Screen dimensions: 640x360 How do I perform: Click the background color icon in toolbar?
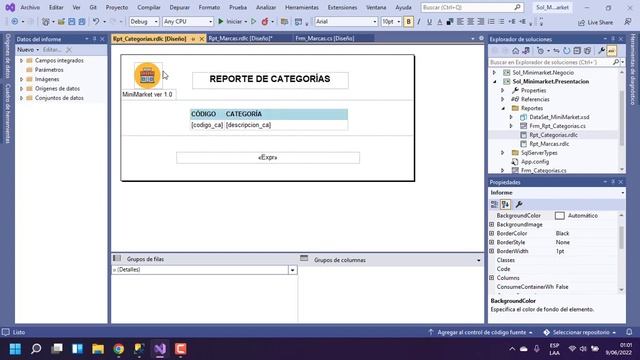coord(450,22)
